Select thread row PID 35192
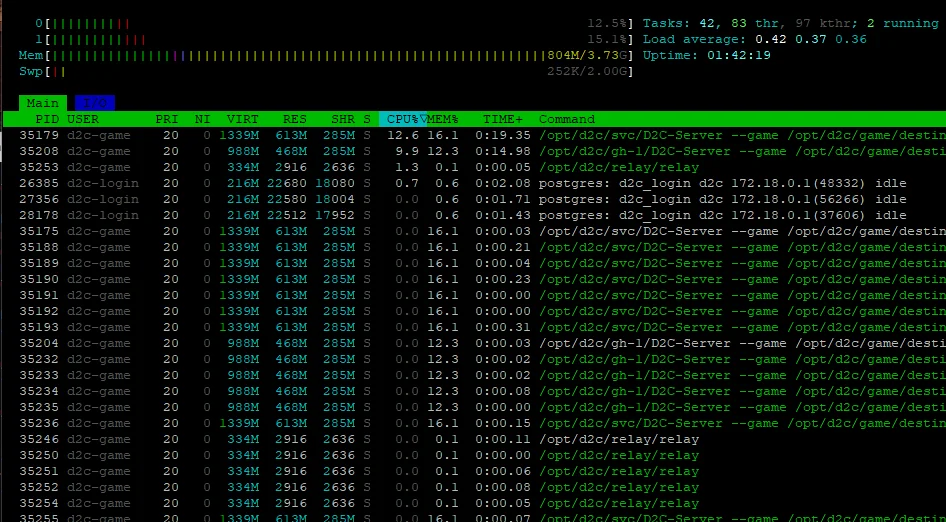The height and width of the screenshot is (522, 946). pos(473,311)
